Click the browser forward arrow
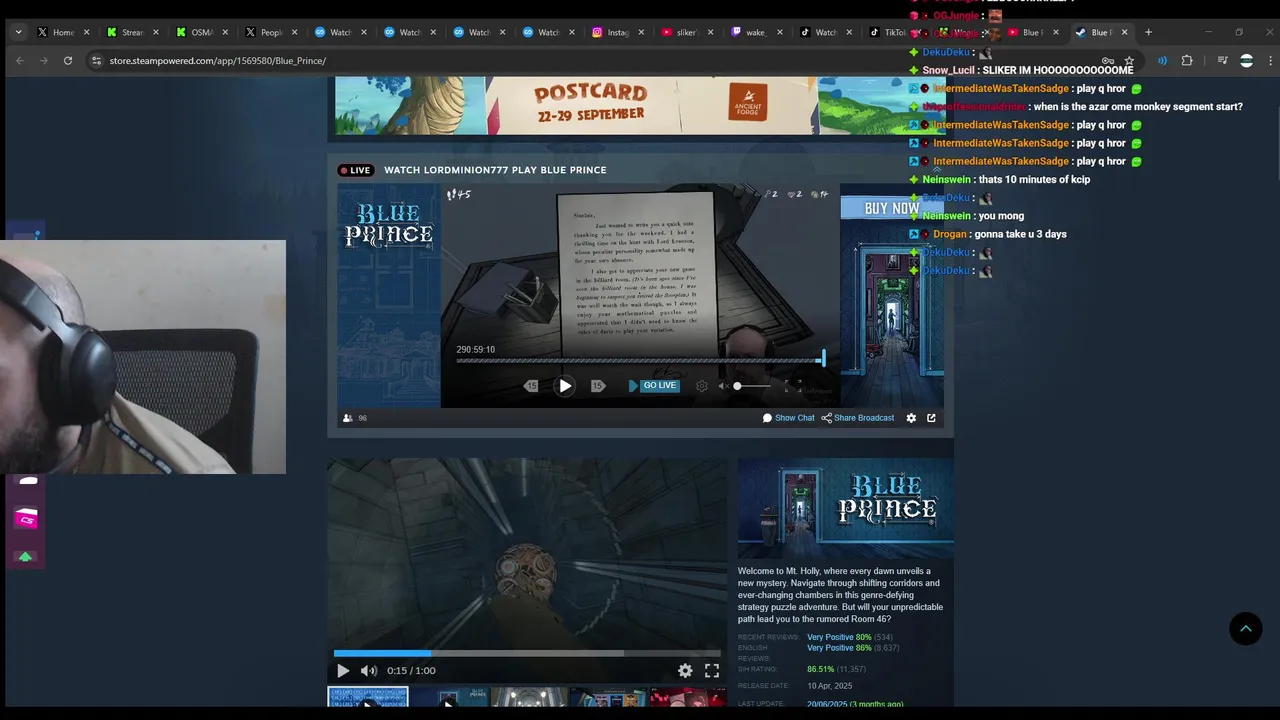Image resolution: width=1280 pixels, height=720 pixels. pyautogui.click(x=44, y=61)
